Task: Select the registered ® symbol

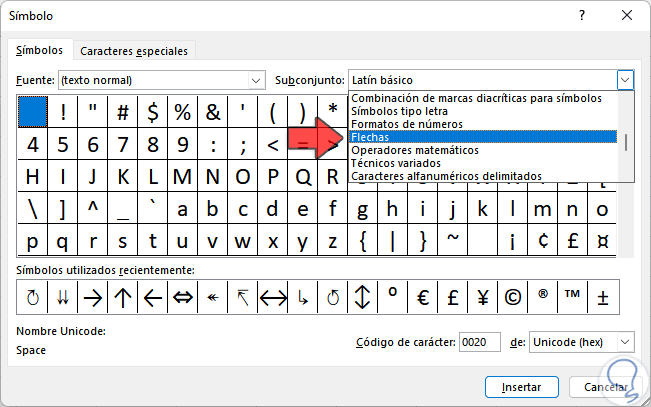Action: click(x=543, y=297)
